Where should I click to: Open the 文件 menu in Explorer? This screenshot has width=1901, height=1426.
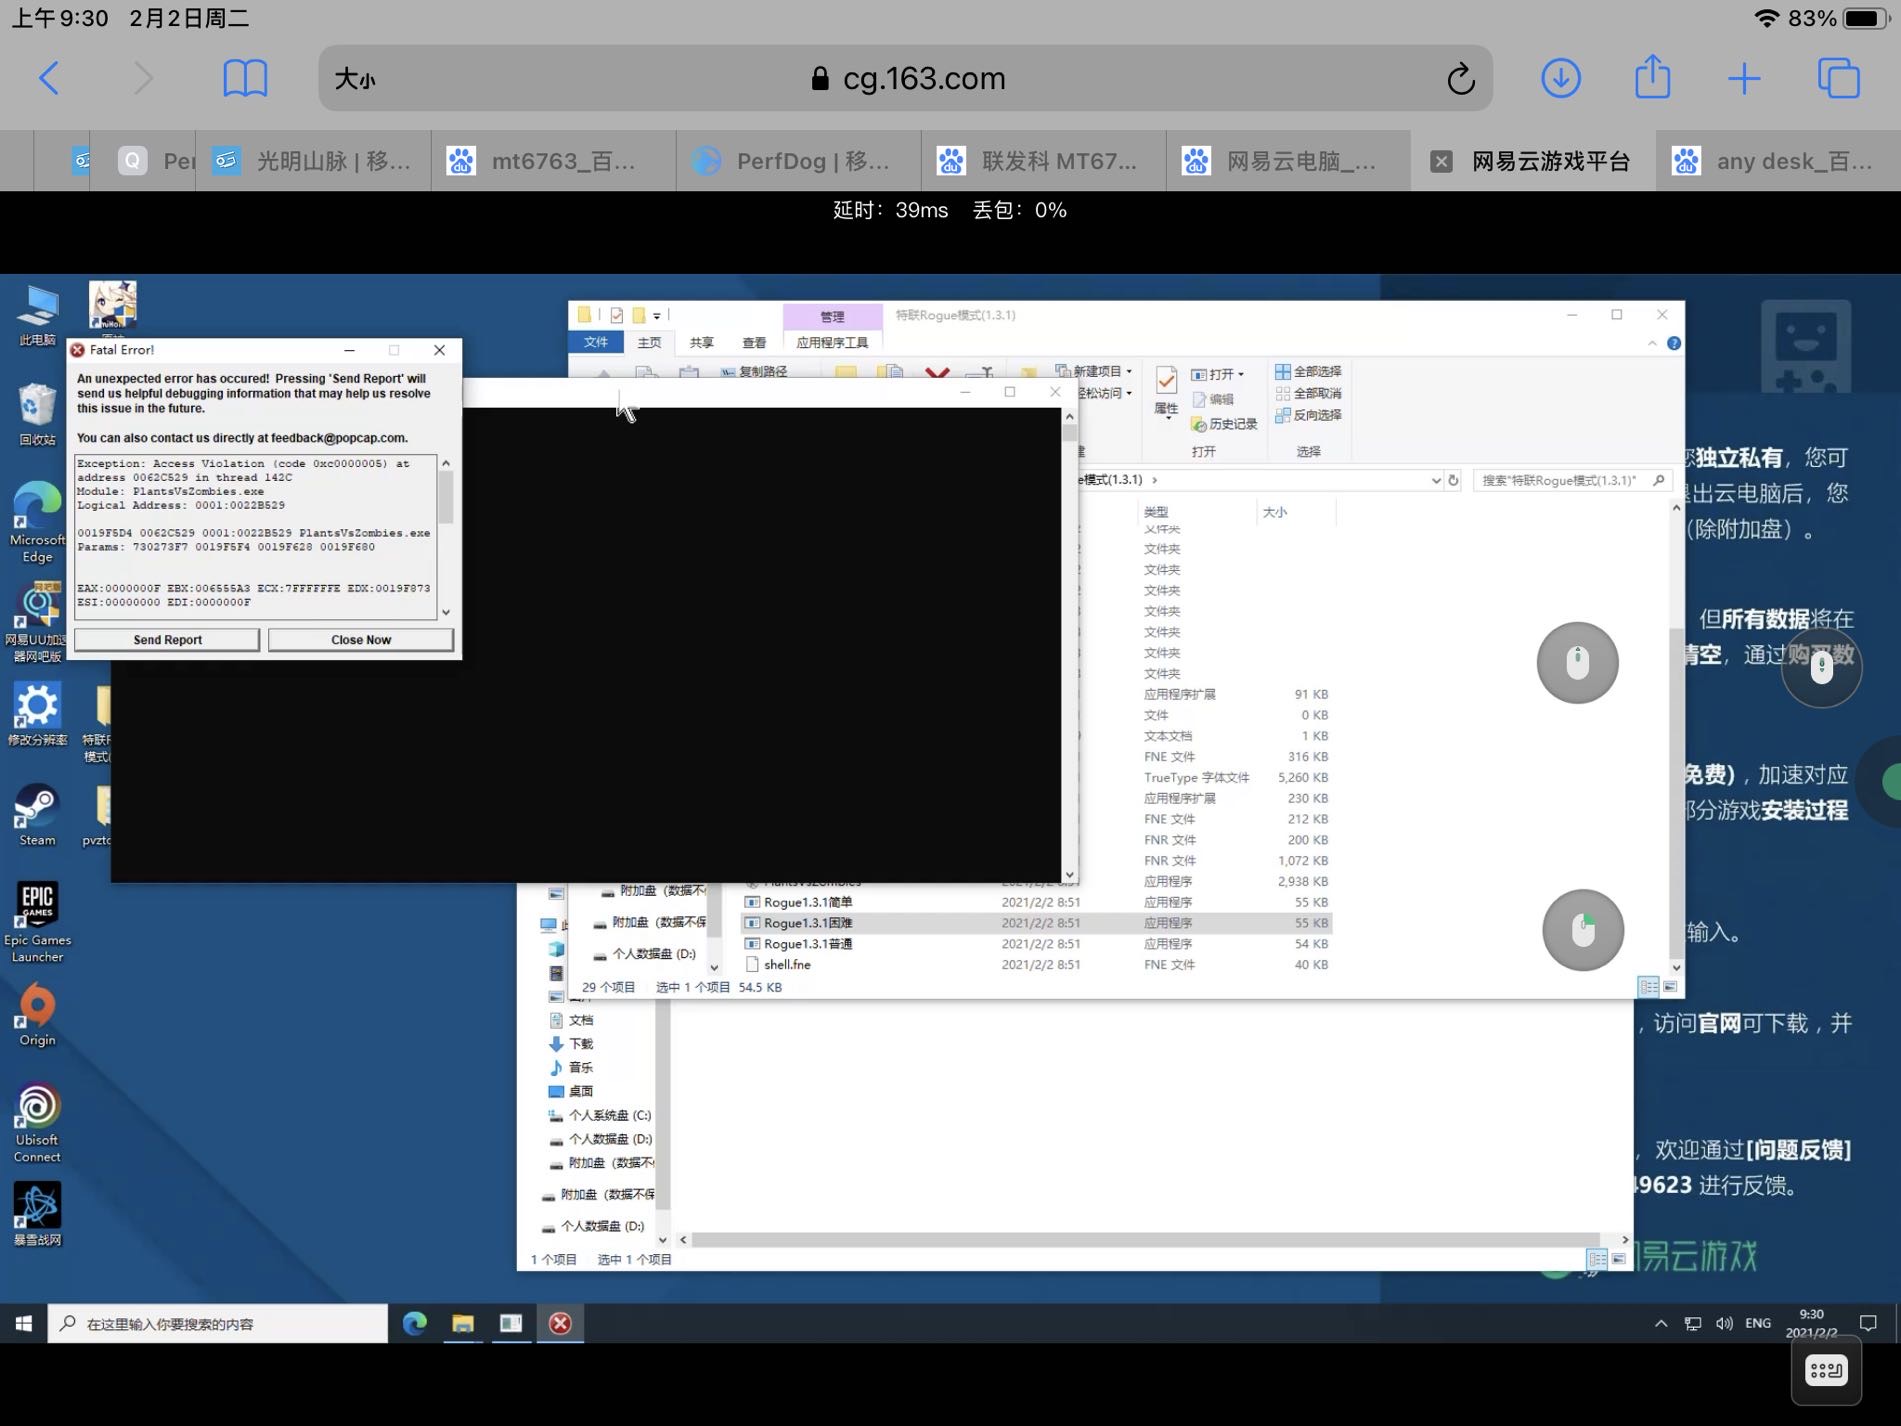click(x=595, y=342)
